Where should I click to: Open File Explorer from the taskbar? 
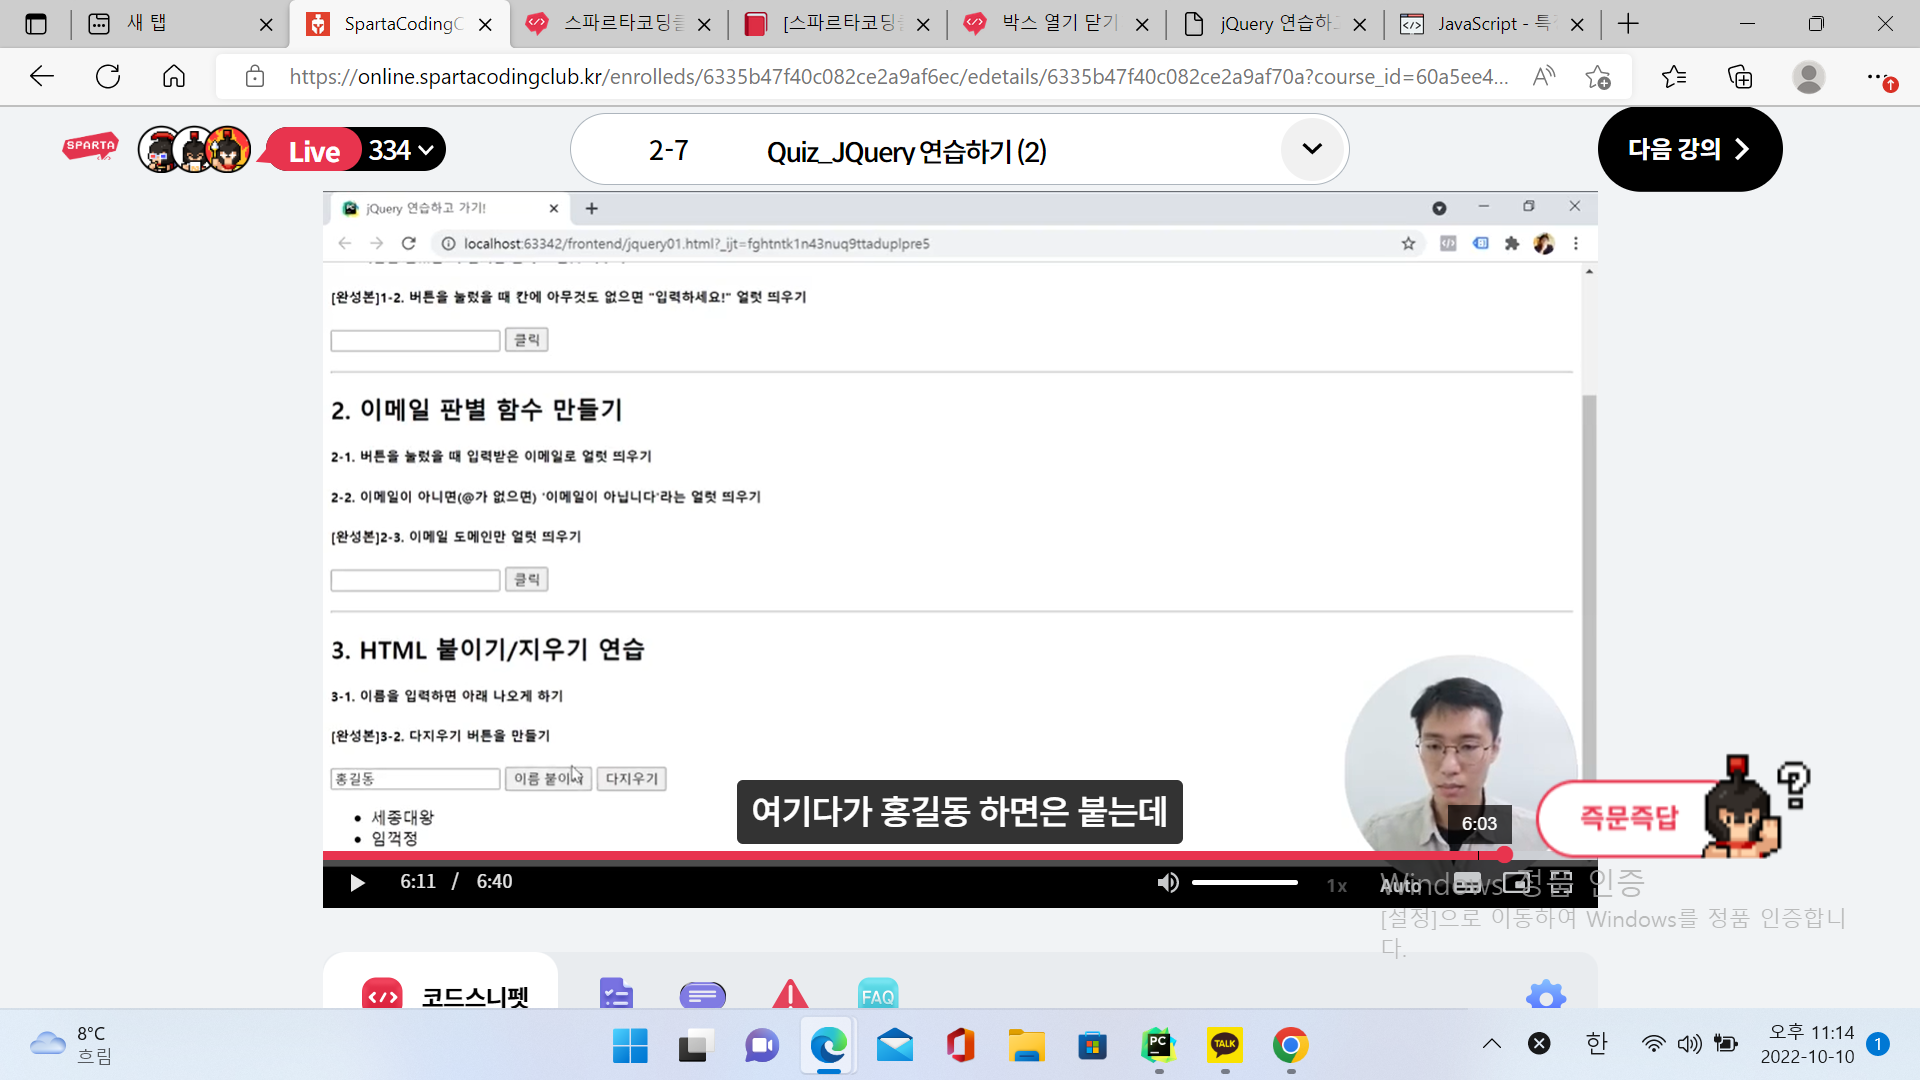pyautogui.click(x=1026, y=1045)
